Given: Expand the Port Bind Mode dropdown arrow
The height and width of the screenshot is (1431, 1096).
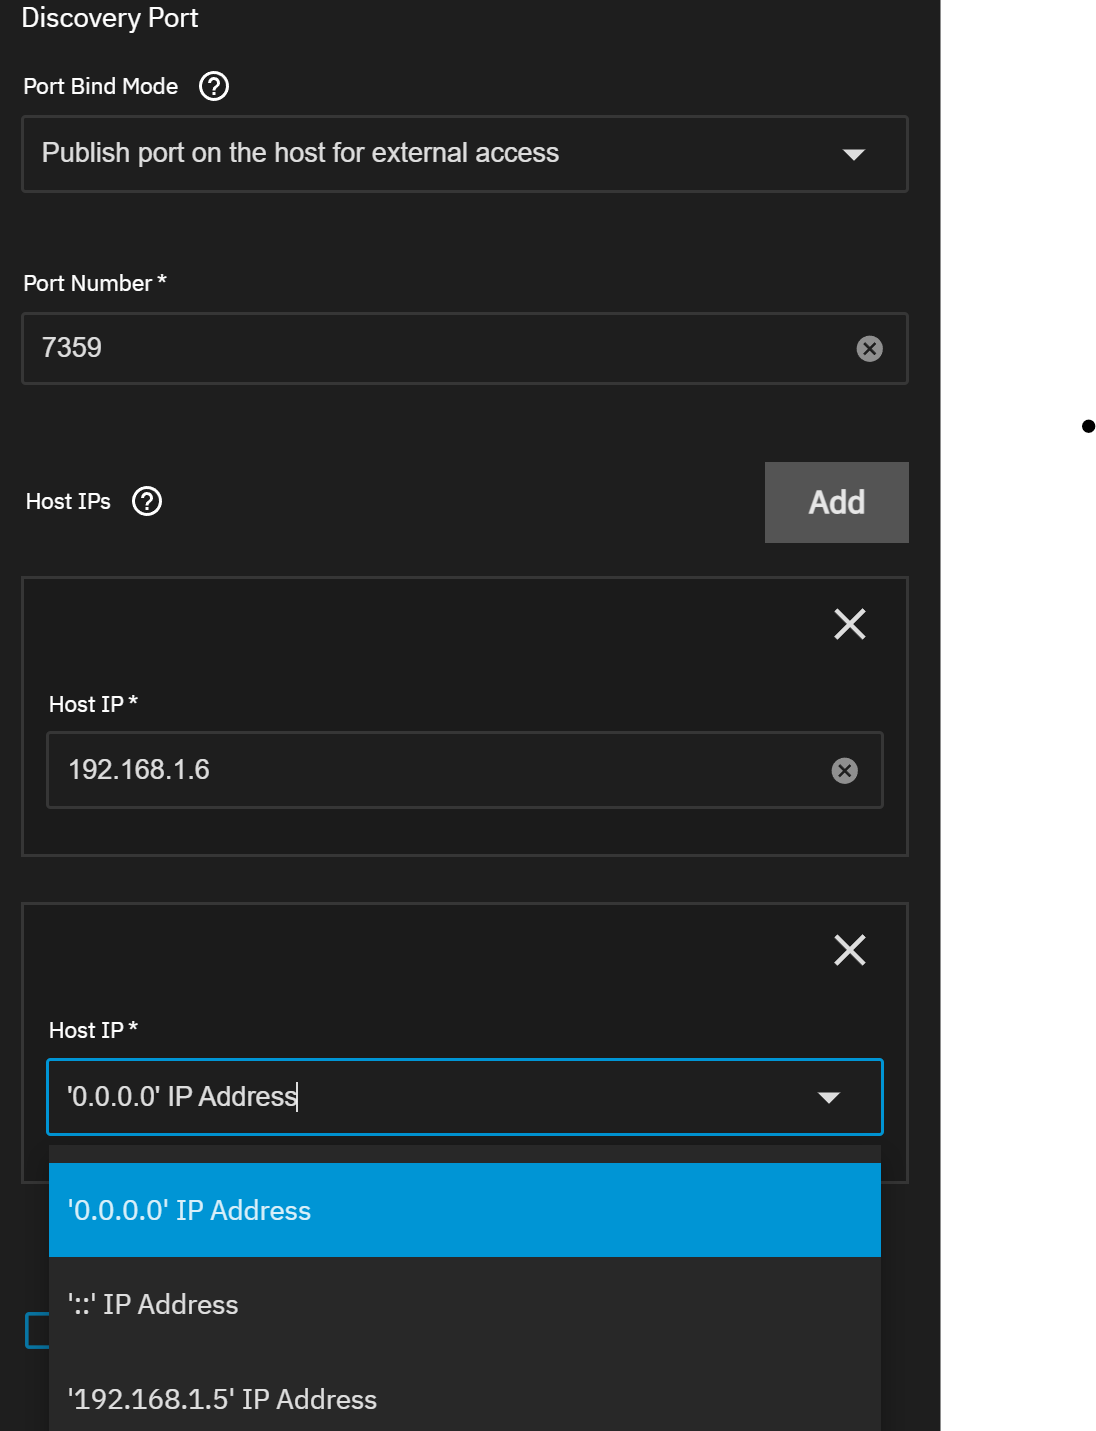Looking at the screenshot, I should [853, 154].
